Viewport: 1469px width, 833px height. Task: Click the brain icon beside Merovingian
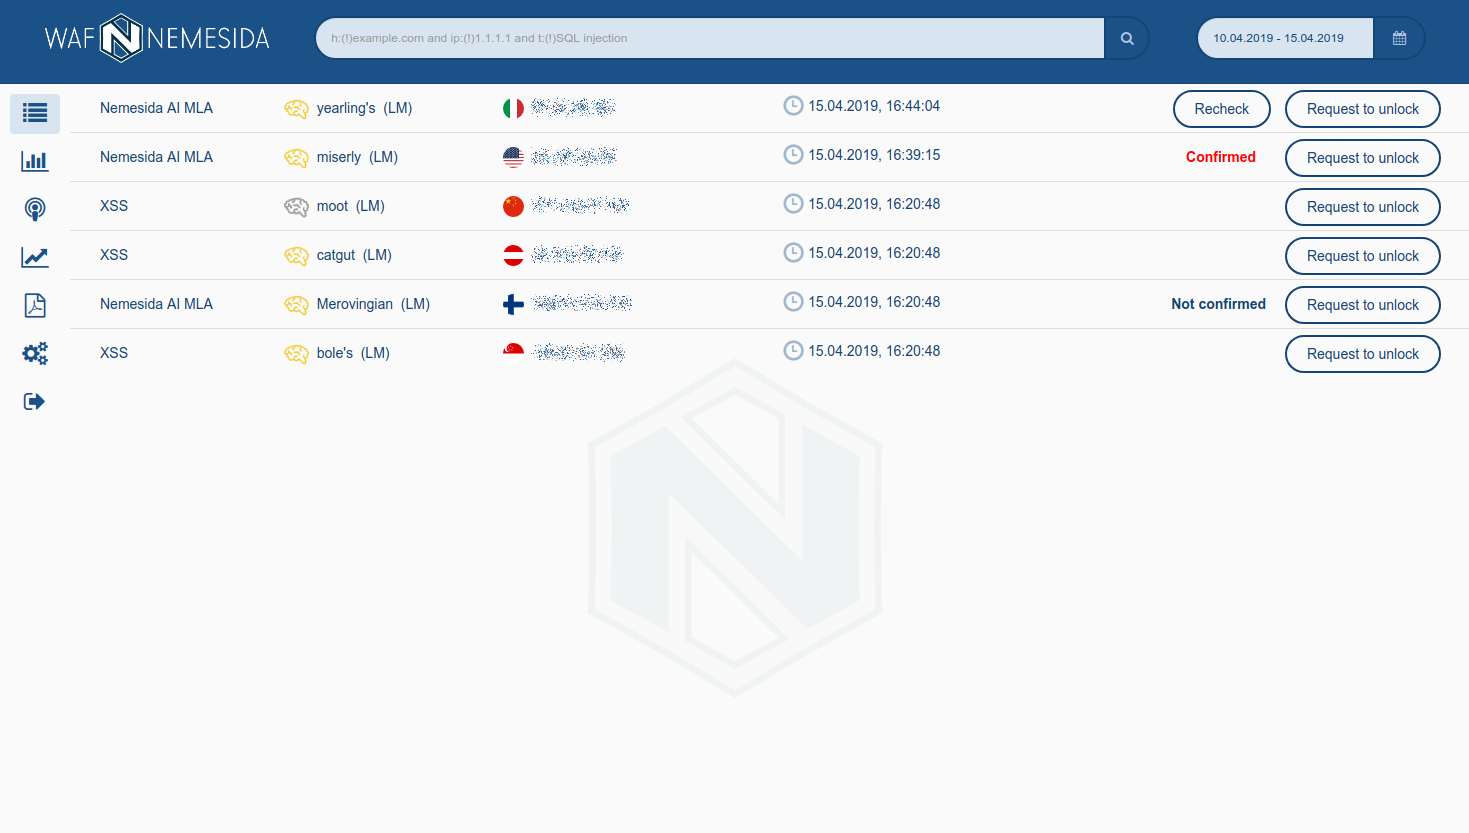[296, 304]
